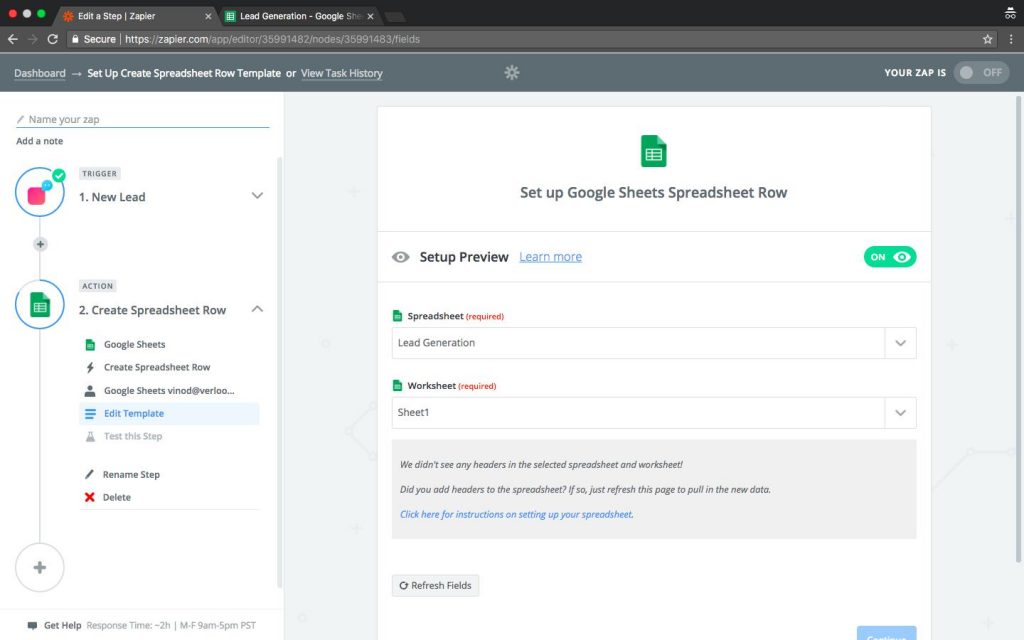
Task: Click the incognito icon in title bar
Action: point(1010,13)
